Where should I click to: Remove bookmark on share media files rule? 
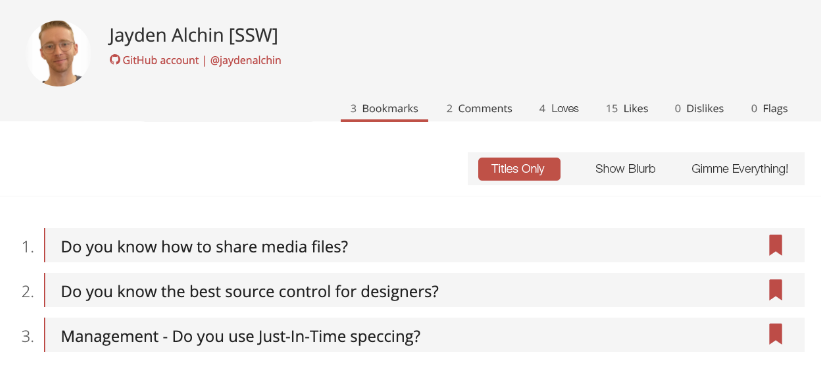pyautogui.click(x=775, y=245)
